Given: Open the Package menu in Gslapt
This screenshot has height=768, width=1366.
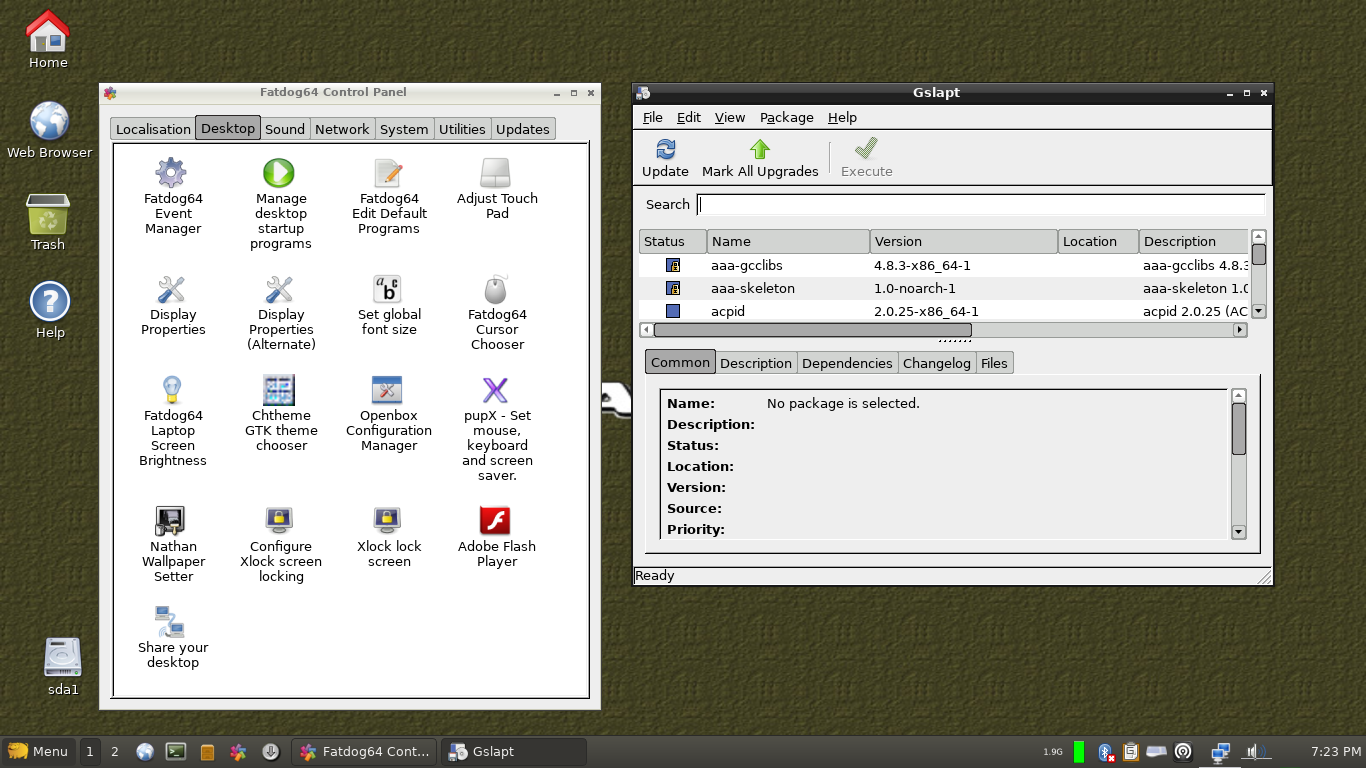Looking at the screenshot, I should tap(787, 118).
